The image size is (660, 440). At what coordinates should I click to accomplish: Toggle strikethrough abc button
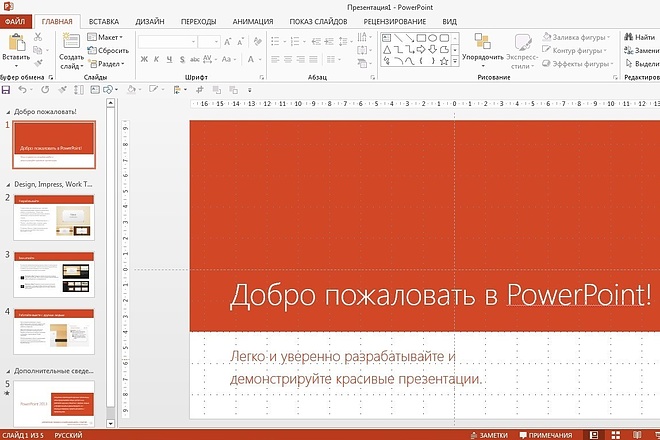(x=194, y=59)
